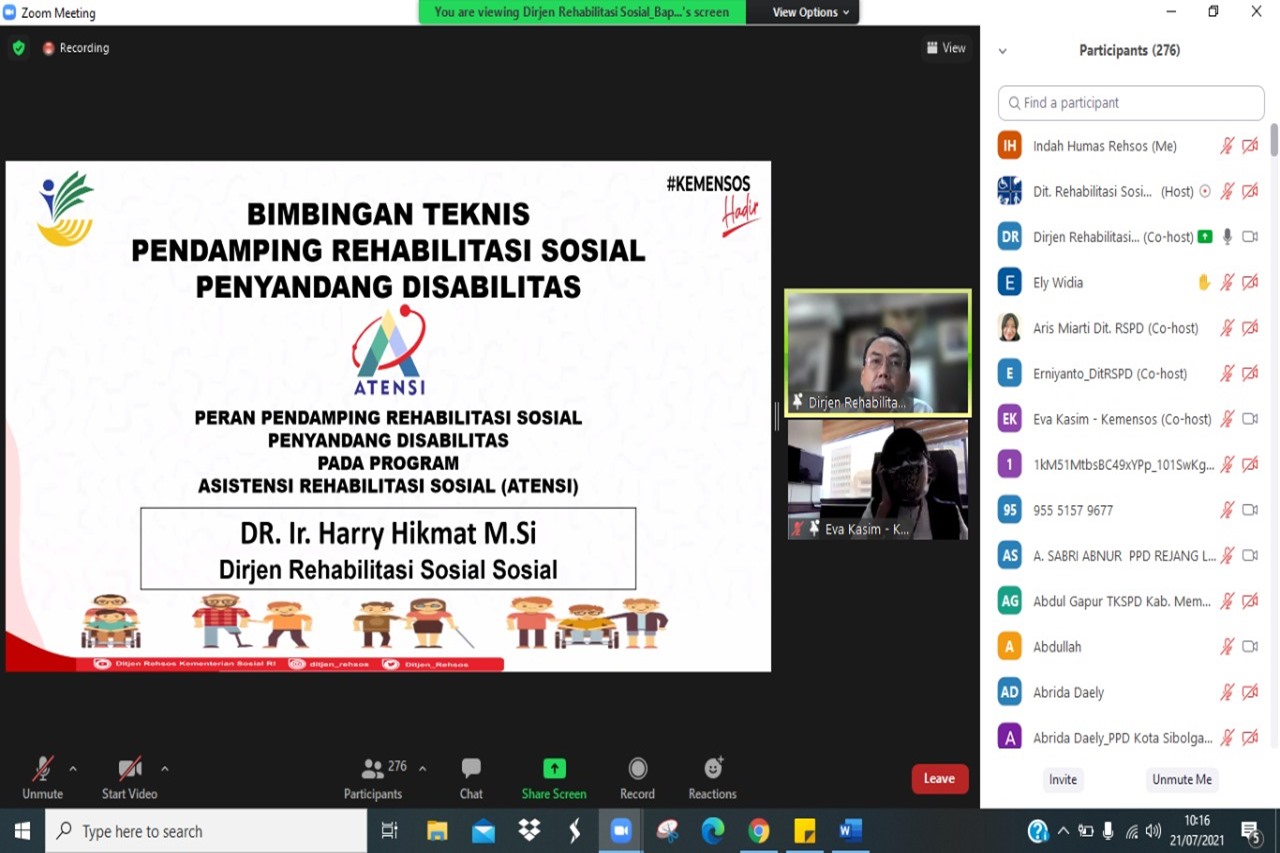Select participant Abdul Gapur TKSPD Kab. Mem...
1280x853 pixels.
click(x=1131, y=601)
